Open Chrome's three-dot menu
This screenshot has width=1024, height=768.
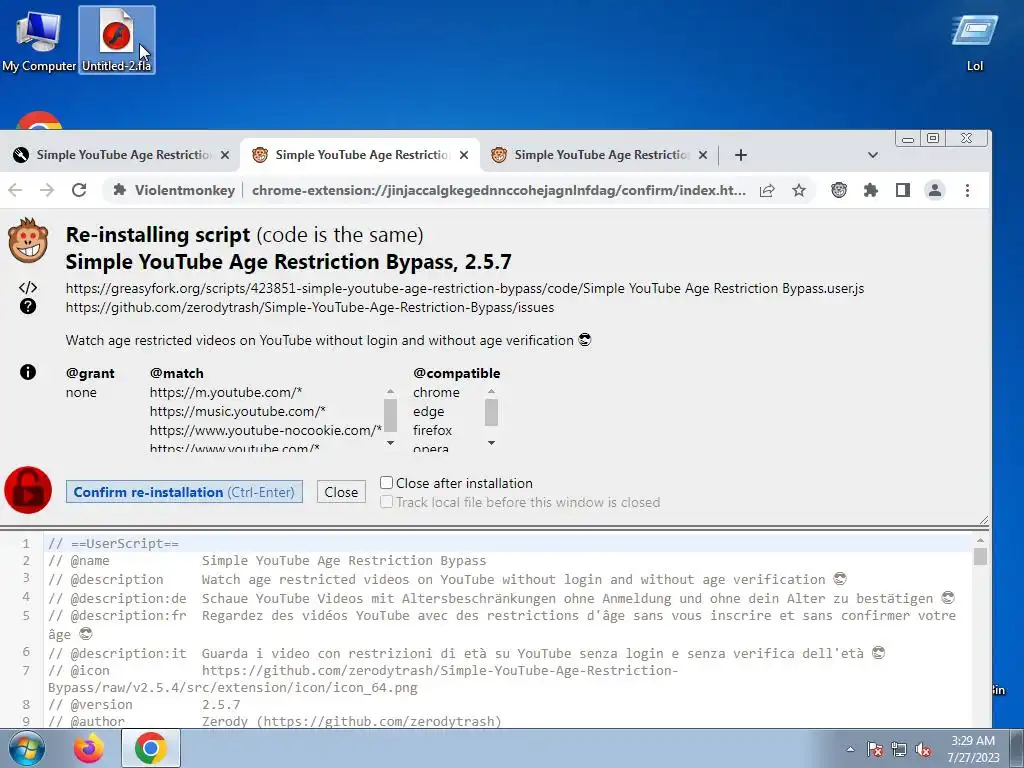[967, 190]
